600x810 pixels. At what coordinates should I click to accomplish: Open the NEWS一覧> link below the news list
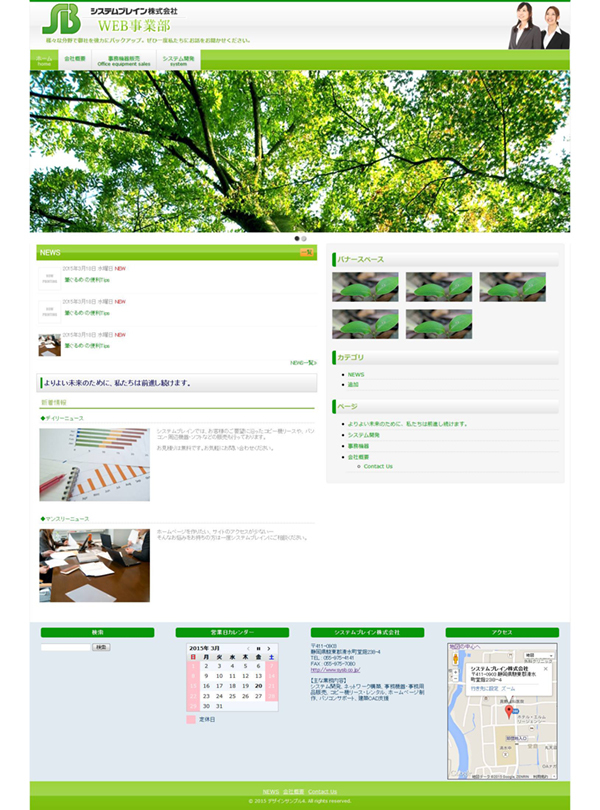pyautogui.click(x=303, y=363)
